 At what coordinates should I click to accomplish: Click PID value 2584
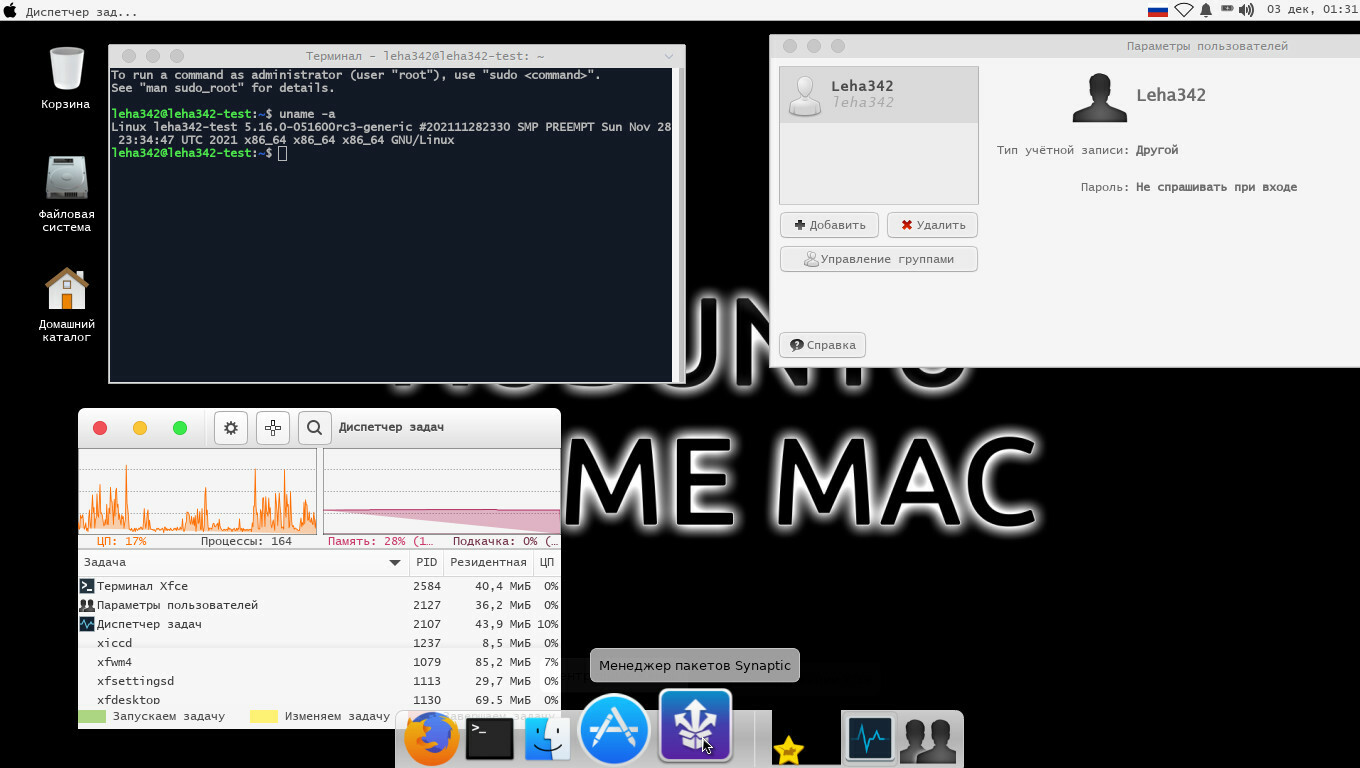tap(427, 586)
